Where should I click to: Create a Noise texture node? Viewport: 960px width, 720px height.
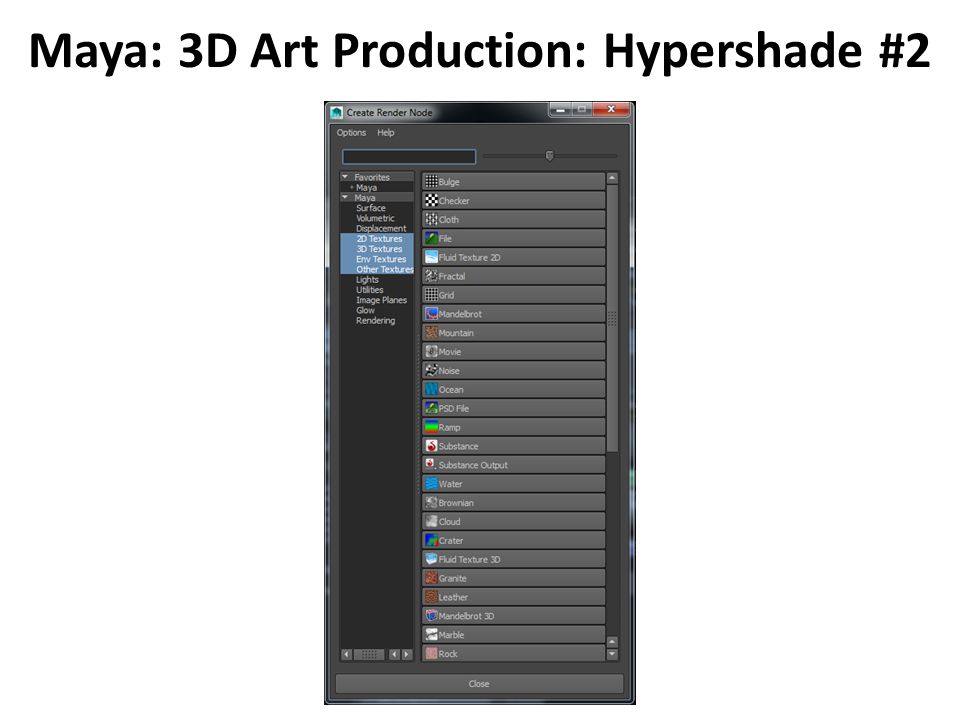pyautogui.click(x=513, y=371)
